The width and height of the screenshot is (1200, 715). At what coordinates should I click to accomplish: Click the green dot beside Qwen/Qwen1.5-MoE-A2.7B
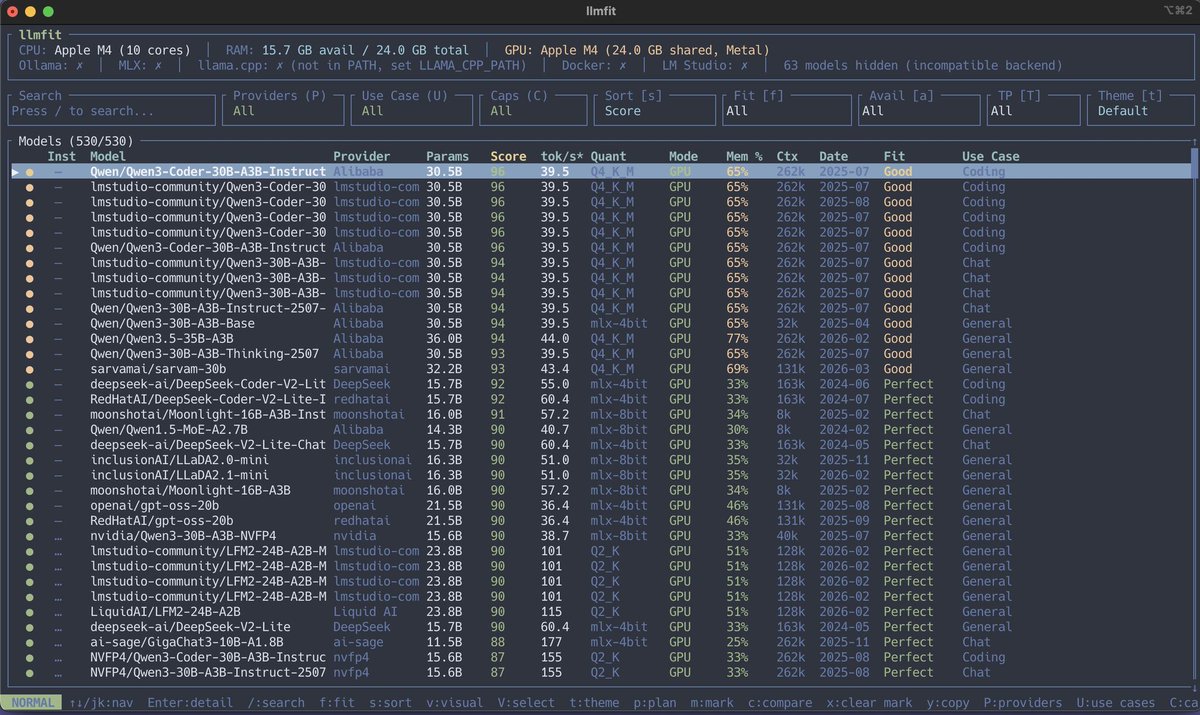pyautogui.click(x=30, y=429)
